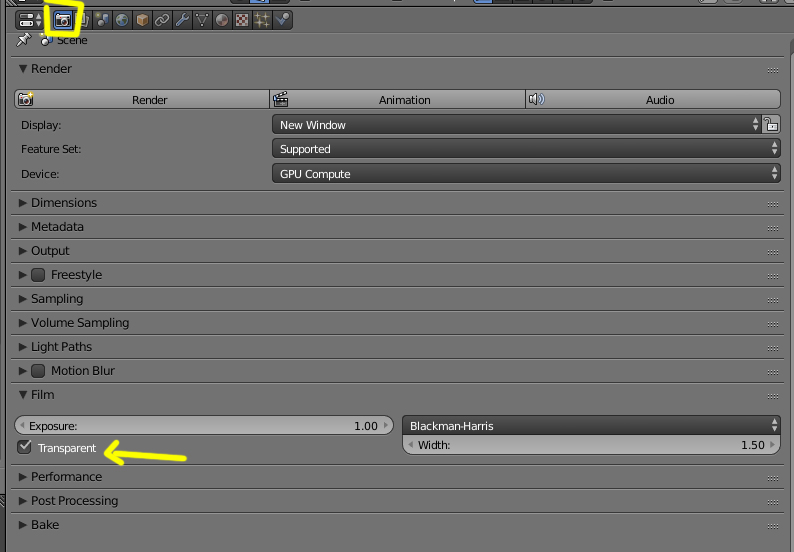The height and width of the screenshot is (552, 794).
Task: Expand the Post Processing panel
Action: (x=23, y=501)
